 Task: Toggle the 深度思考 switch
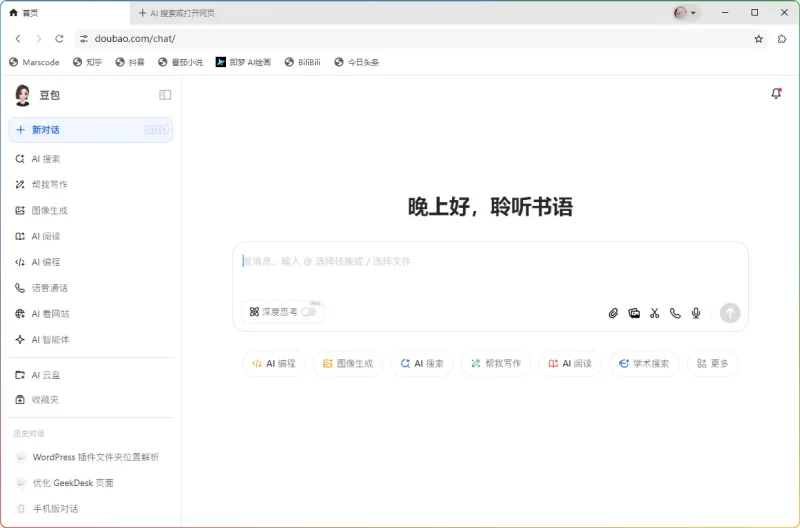click(x=308, y=312)
